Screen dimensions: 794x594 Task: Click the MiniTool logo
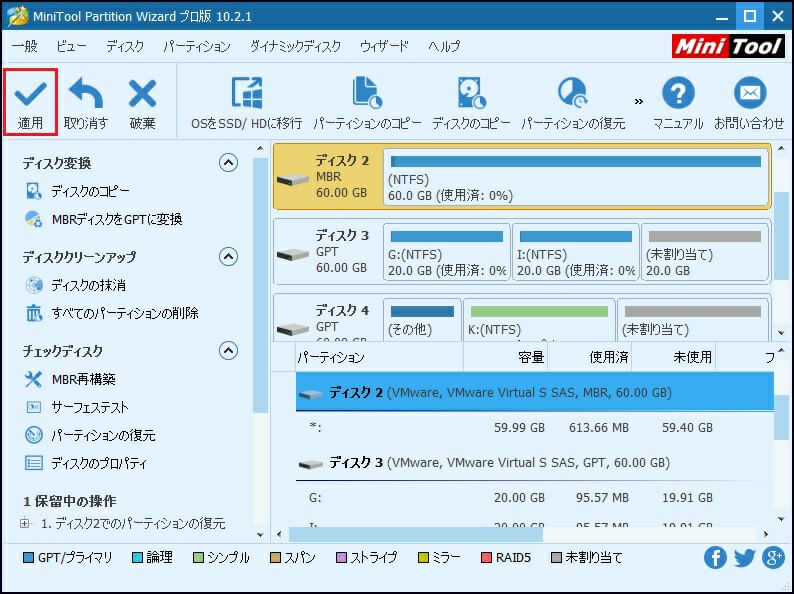[729, 46]
